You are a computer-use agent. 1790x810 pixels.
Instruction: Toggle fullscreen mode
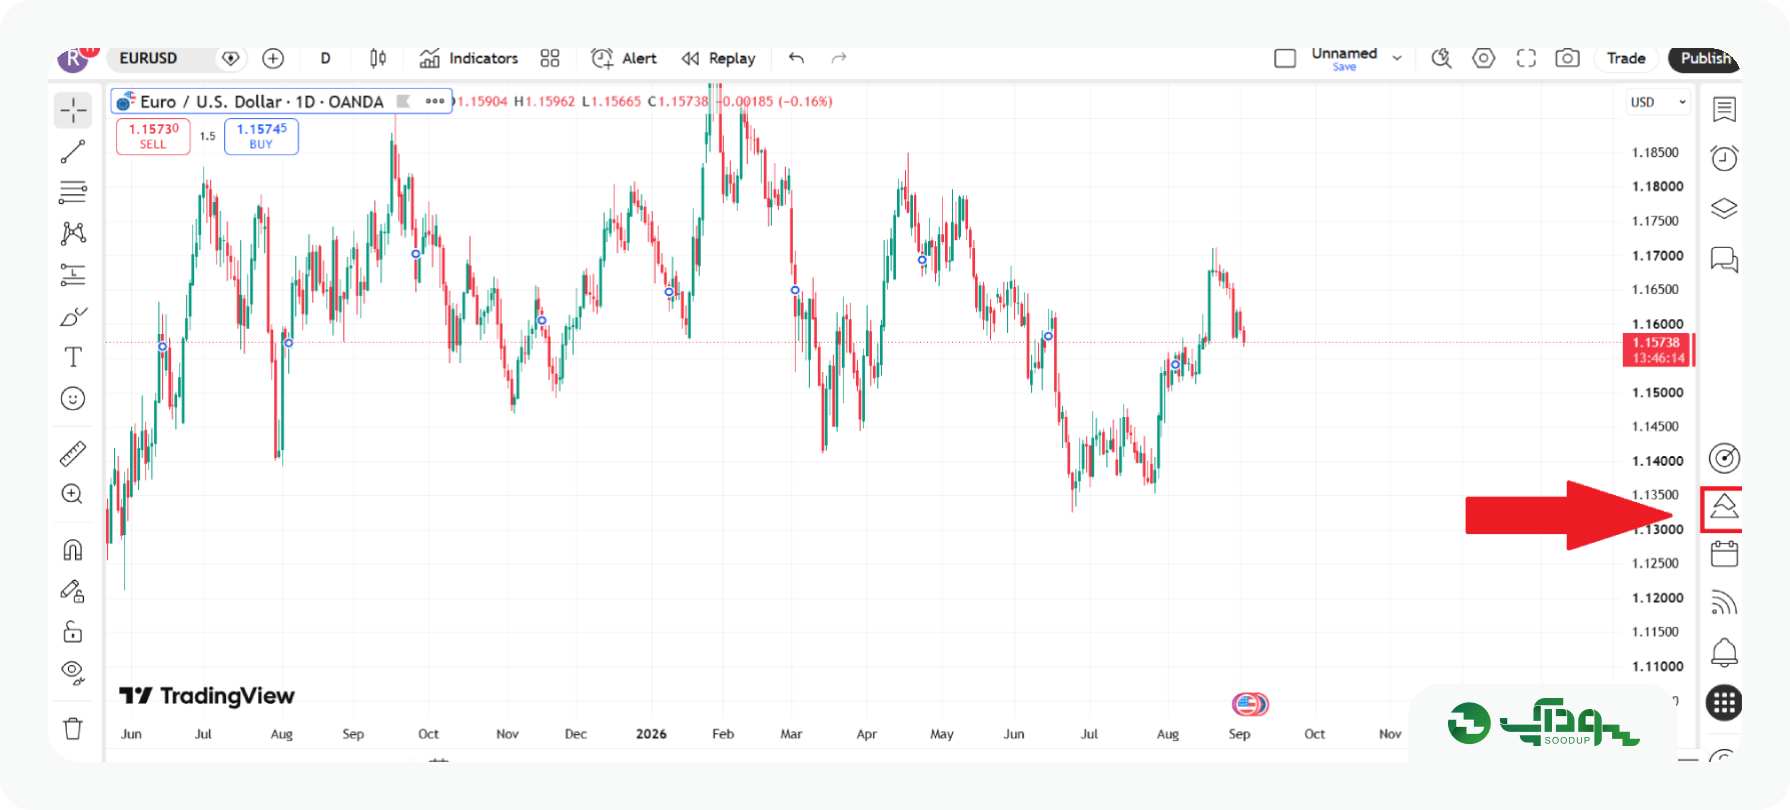pyautogui.click(x=1526, y=58)
